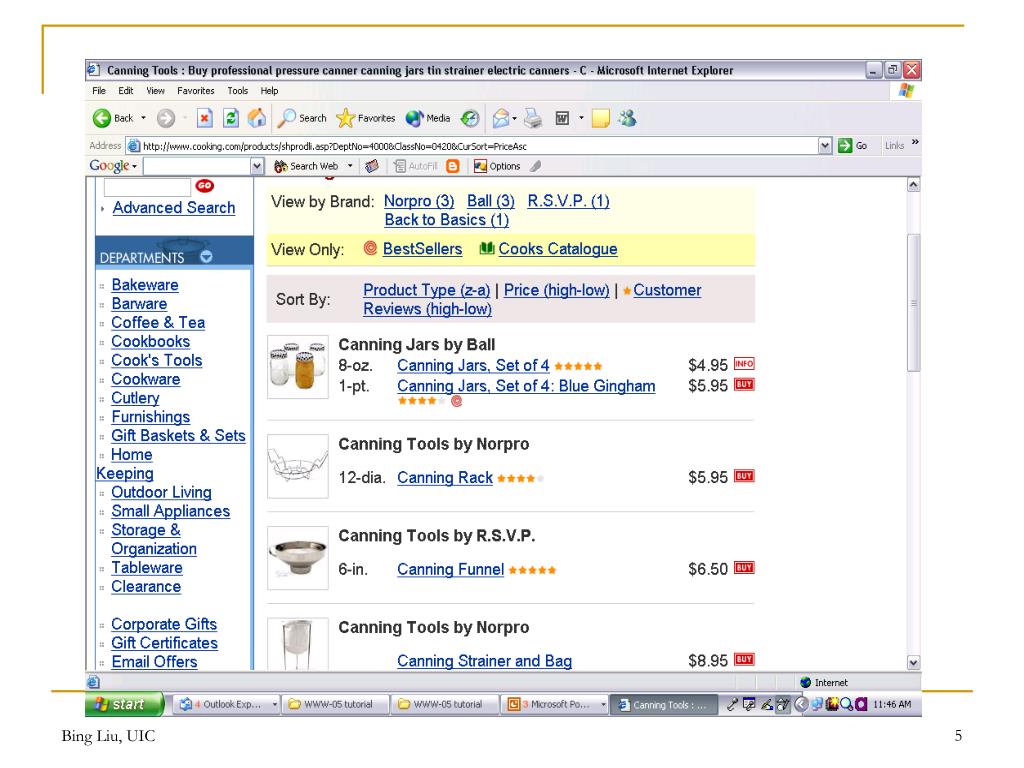
Task: Open the File menu
Action: click(x=99, y=91)
